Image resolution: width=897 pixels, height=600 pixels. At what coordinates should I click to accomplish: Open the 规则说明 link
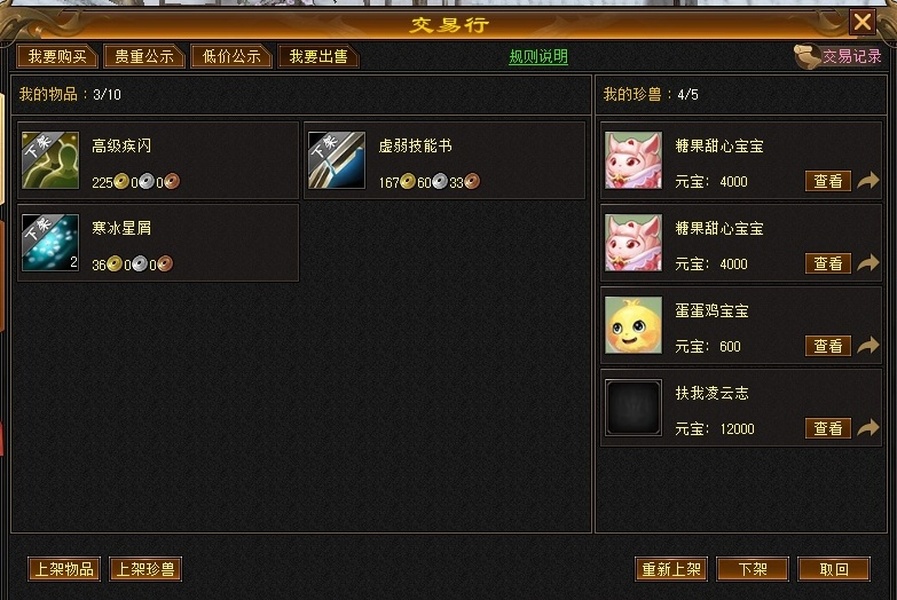pos(538,57)
